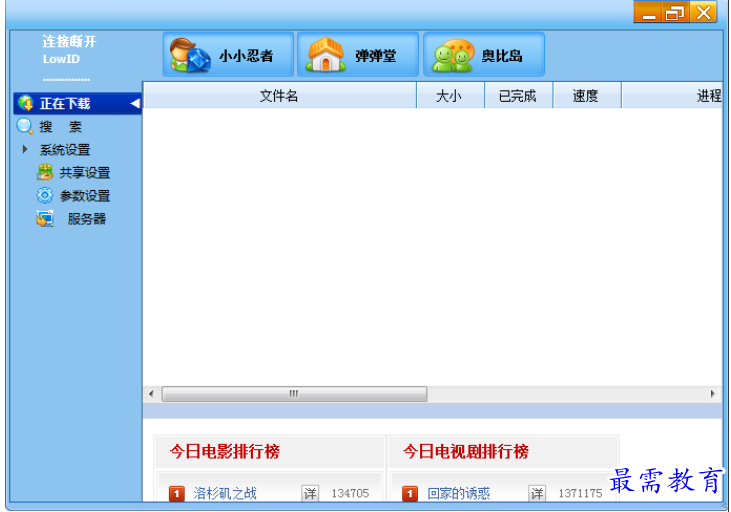
Task: Open 共享设置 in the sidebar
Action: click(84, 173)
